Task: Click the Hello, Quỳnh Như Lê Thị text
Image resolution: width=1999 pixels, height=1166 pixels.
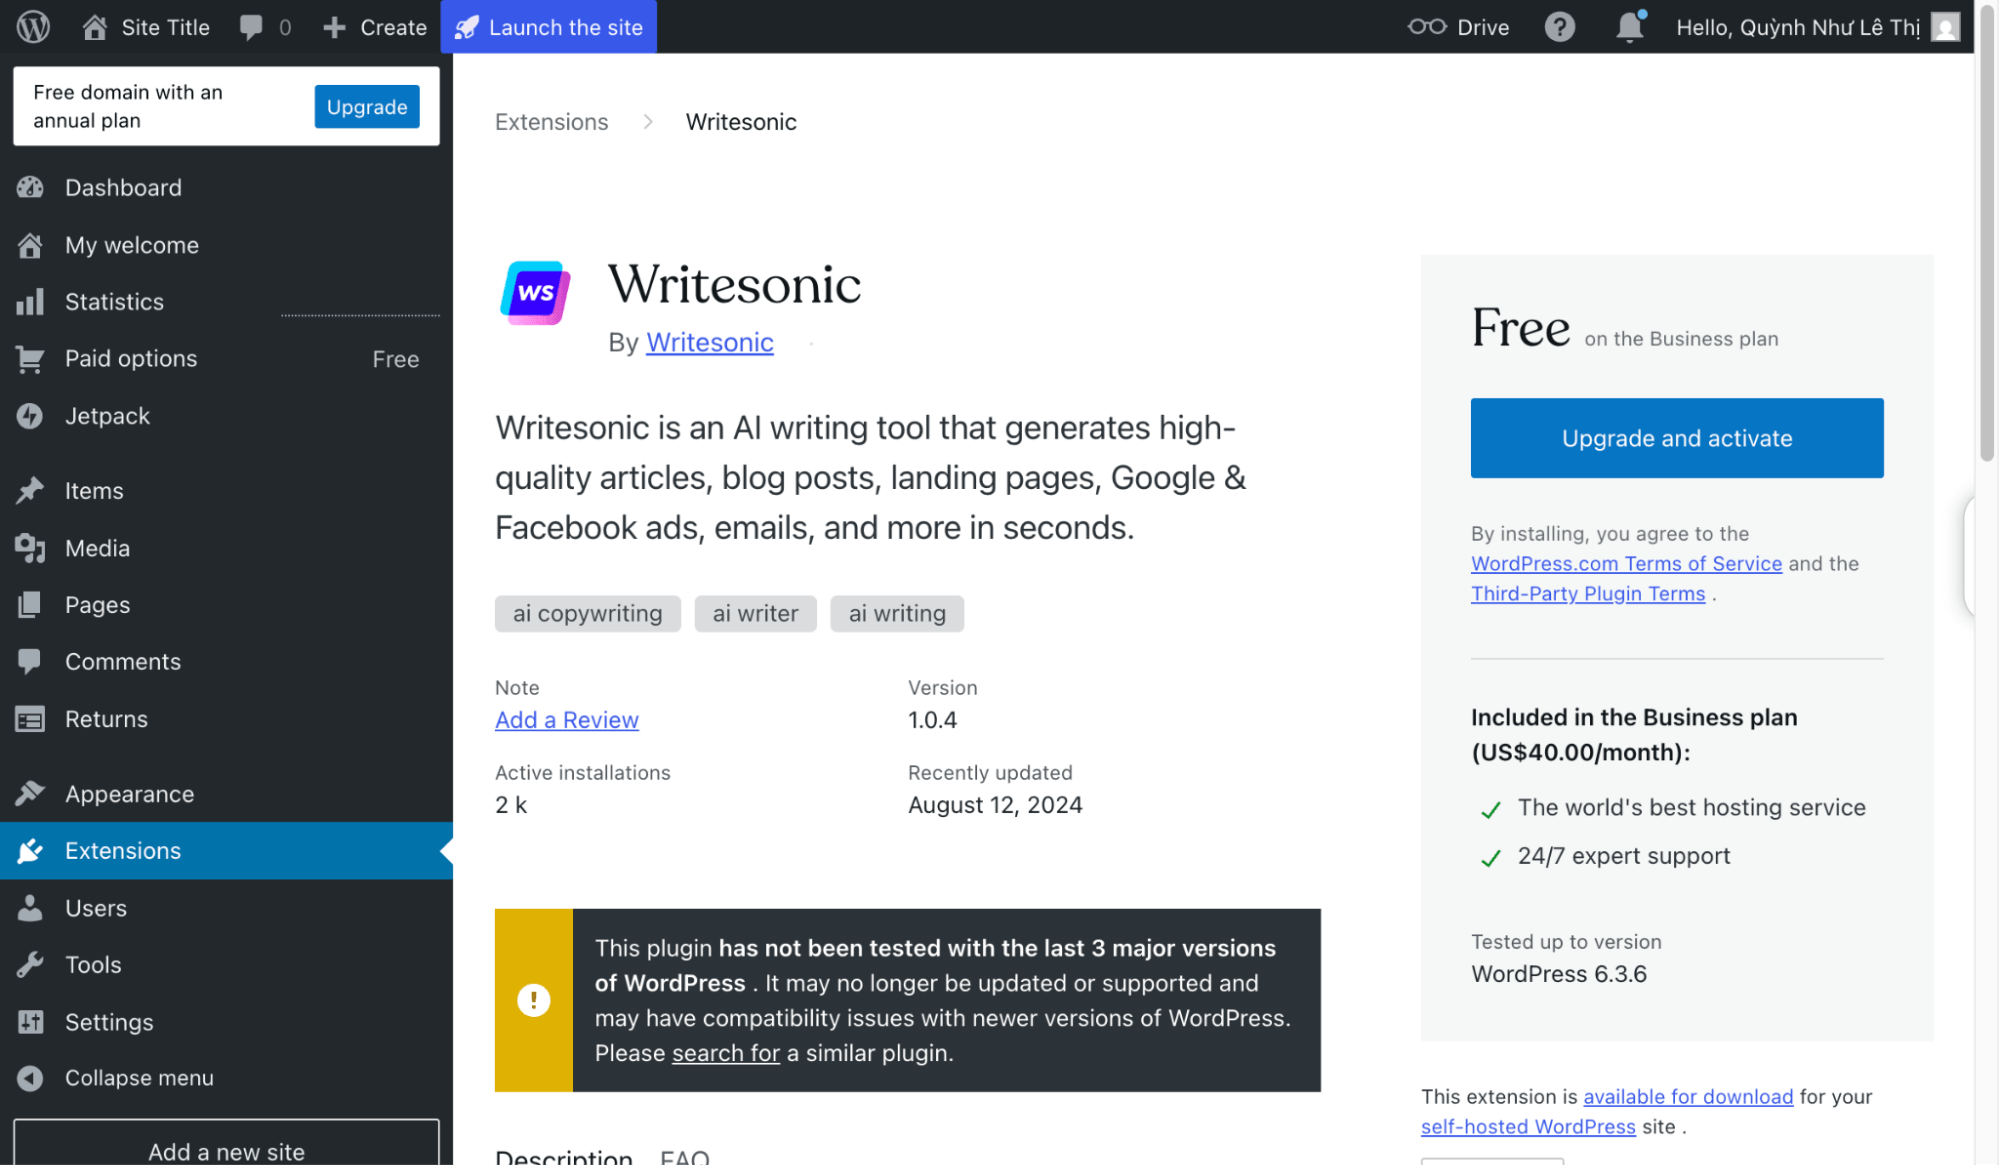Action: tap(1798, 27)
